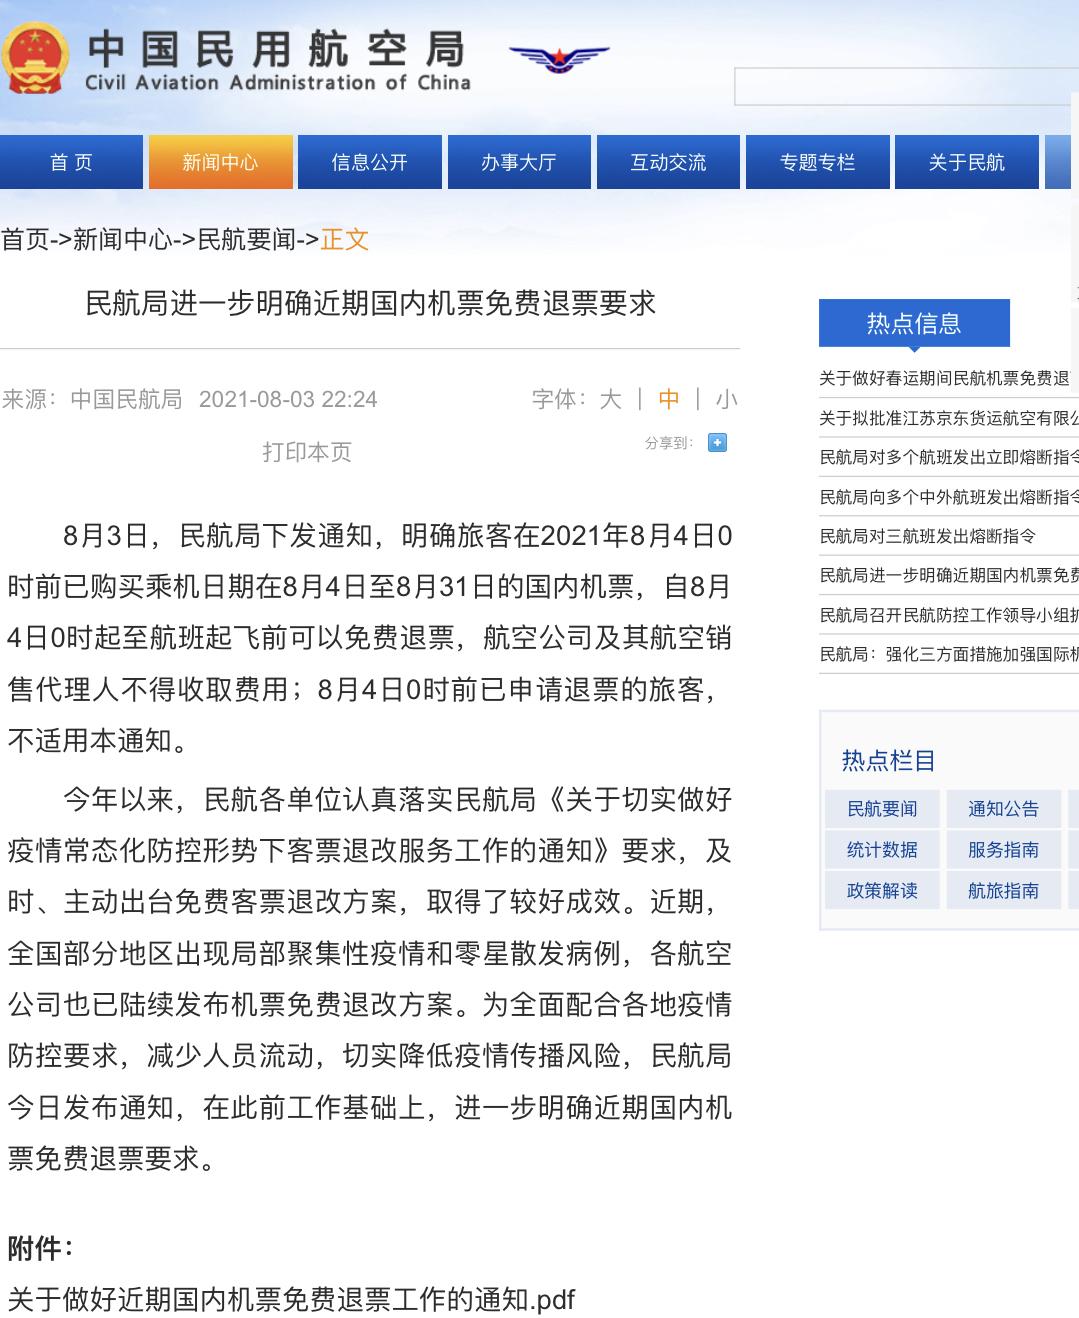The width and height of the screenshot is (1079, 1318).
Task: Open share options via the blue plus icon
Action: (x=715, y=443)
